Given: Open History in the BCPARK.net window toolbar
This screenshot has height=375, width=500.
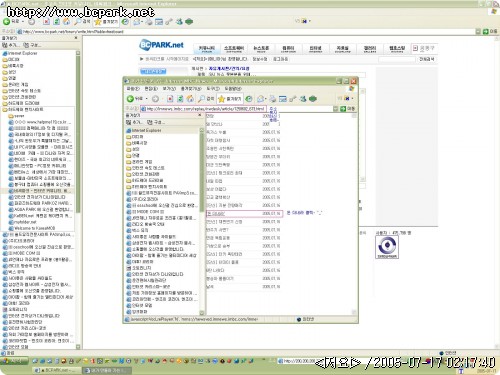Looking at the screenshot, I should pos(125,22).
